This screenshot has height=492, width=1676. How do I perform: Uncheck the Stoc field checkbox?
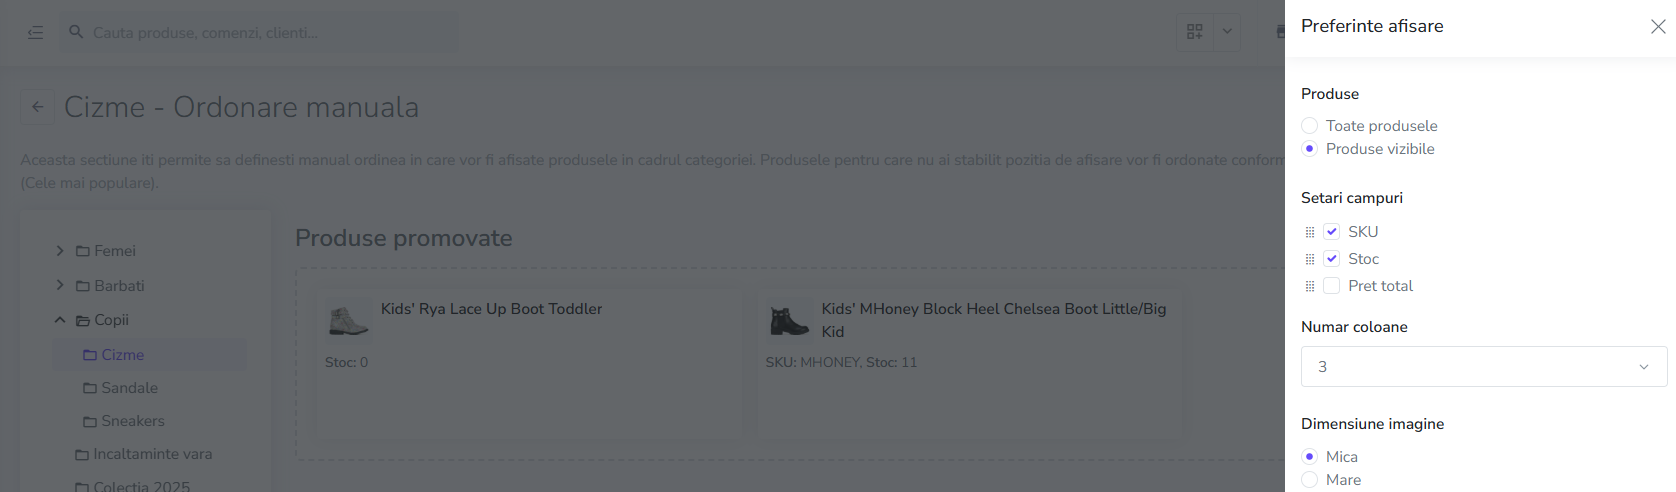[x=1331, y=259]
